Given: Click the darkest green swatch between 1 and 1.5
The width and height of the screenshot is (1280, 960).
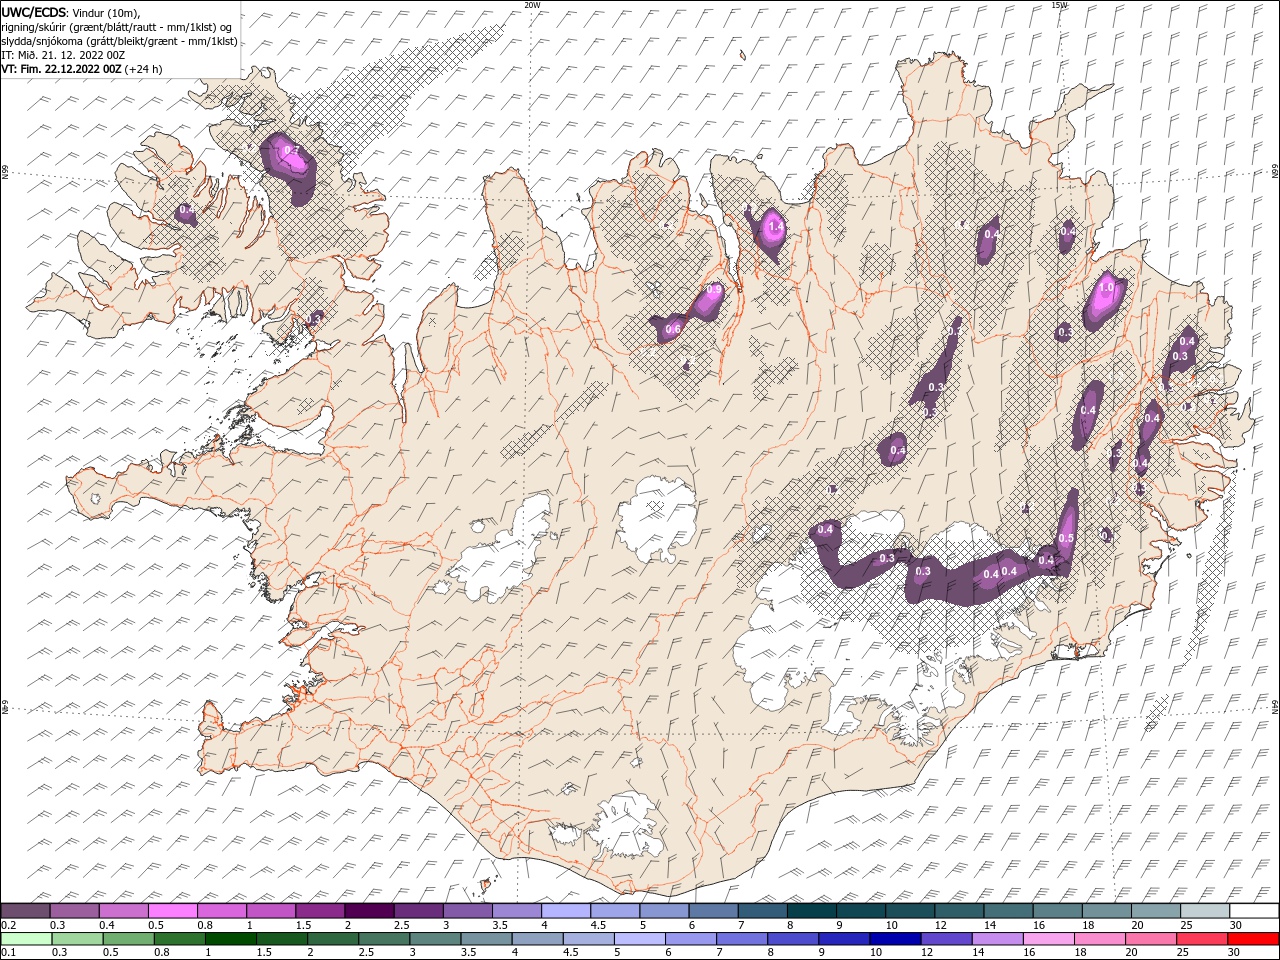Looking at the screenshot, I should point(231,938).
